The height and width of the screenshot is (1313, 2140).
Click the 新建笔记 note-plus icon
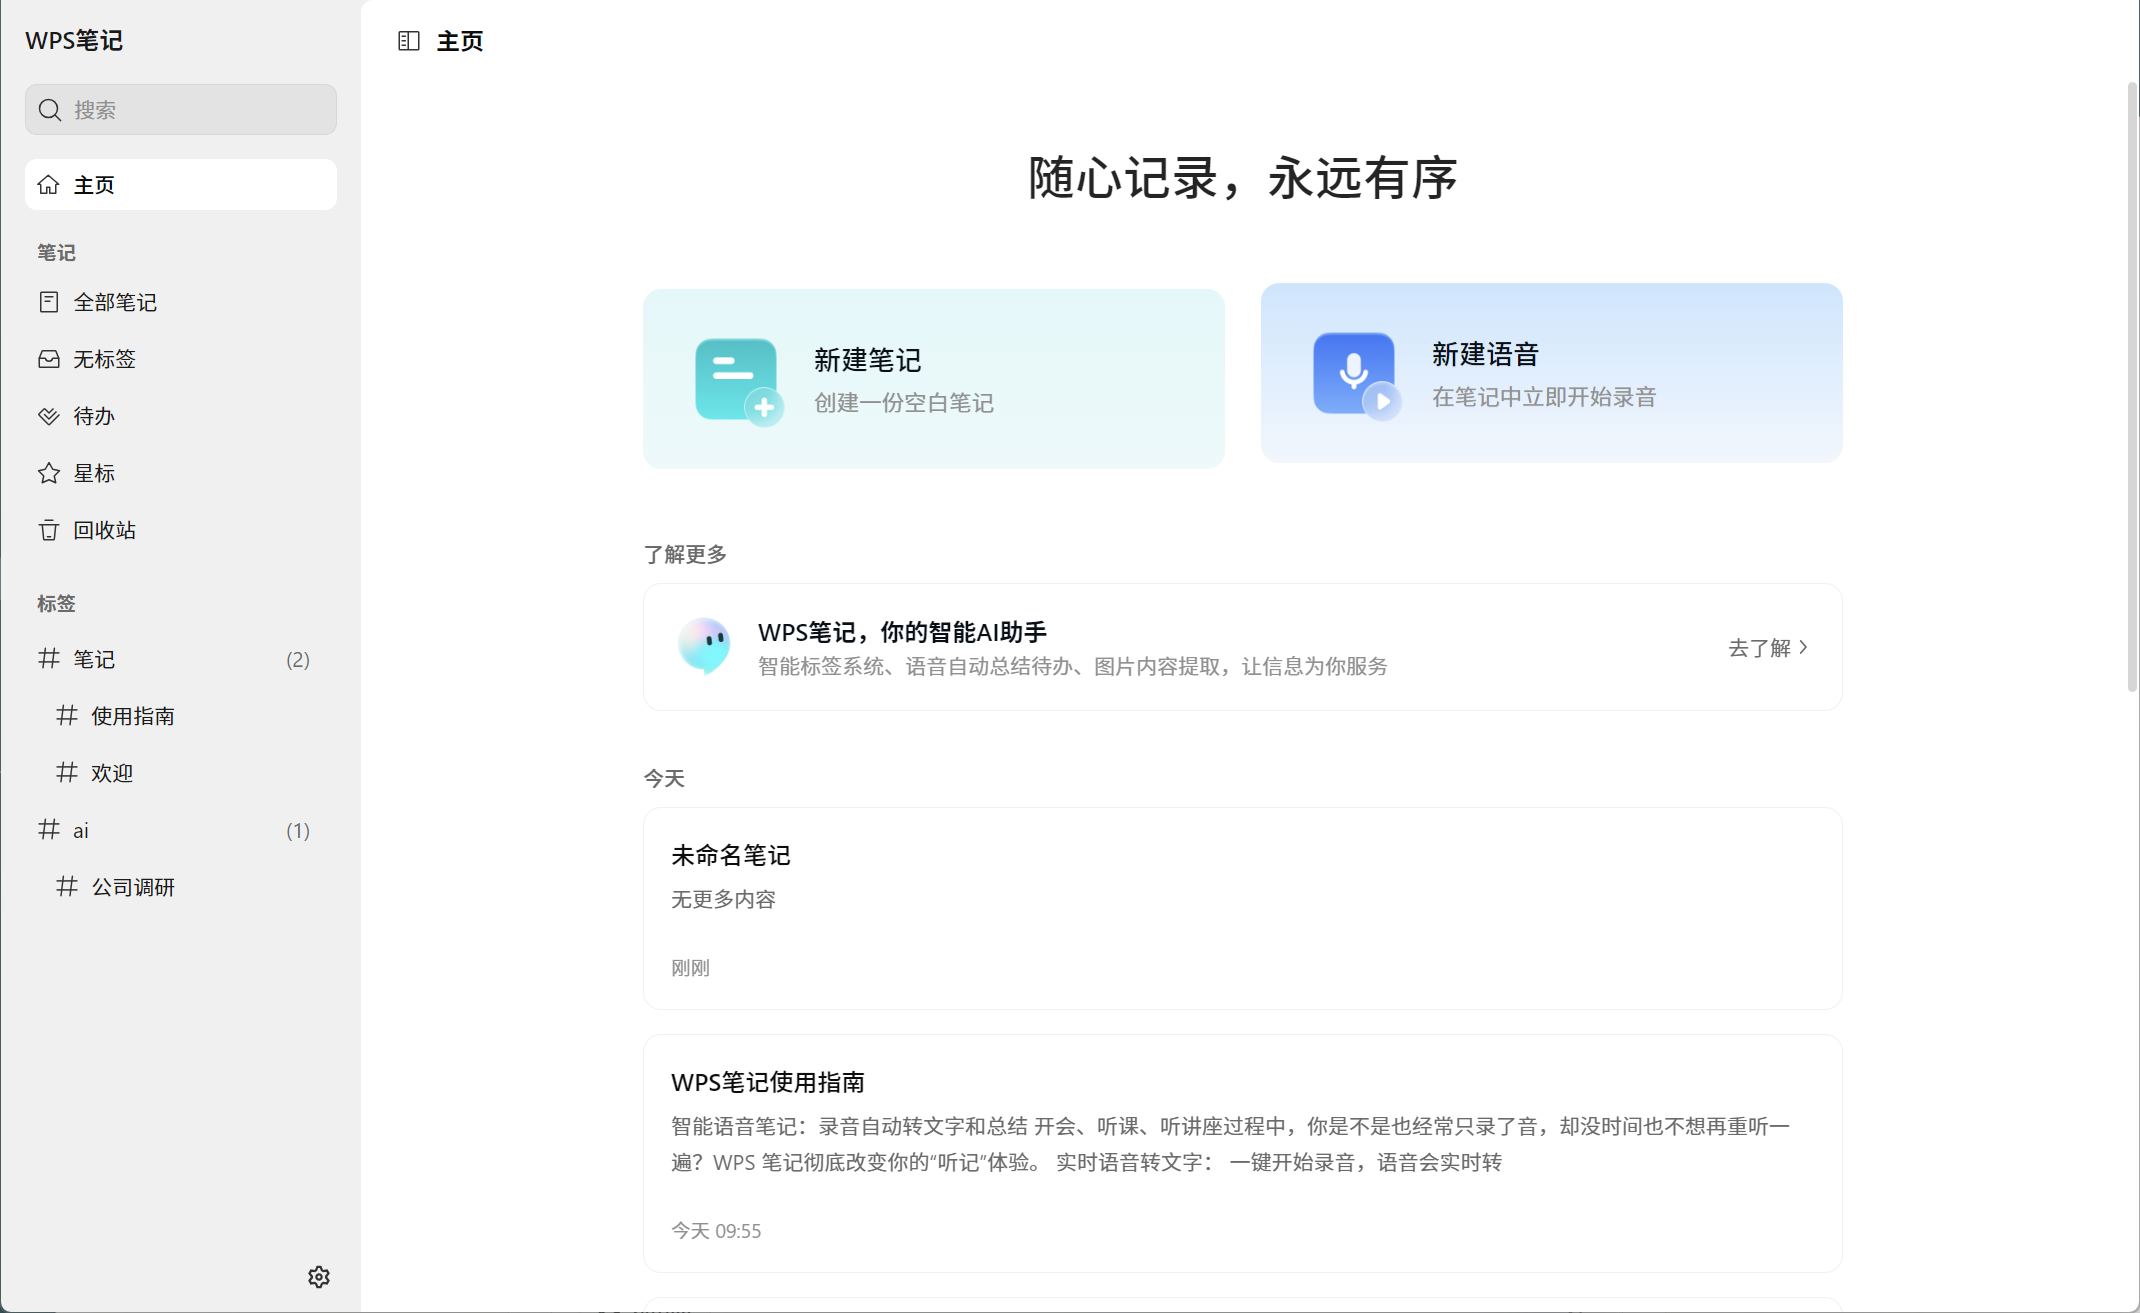point(739,381)
